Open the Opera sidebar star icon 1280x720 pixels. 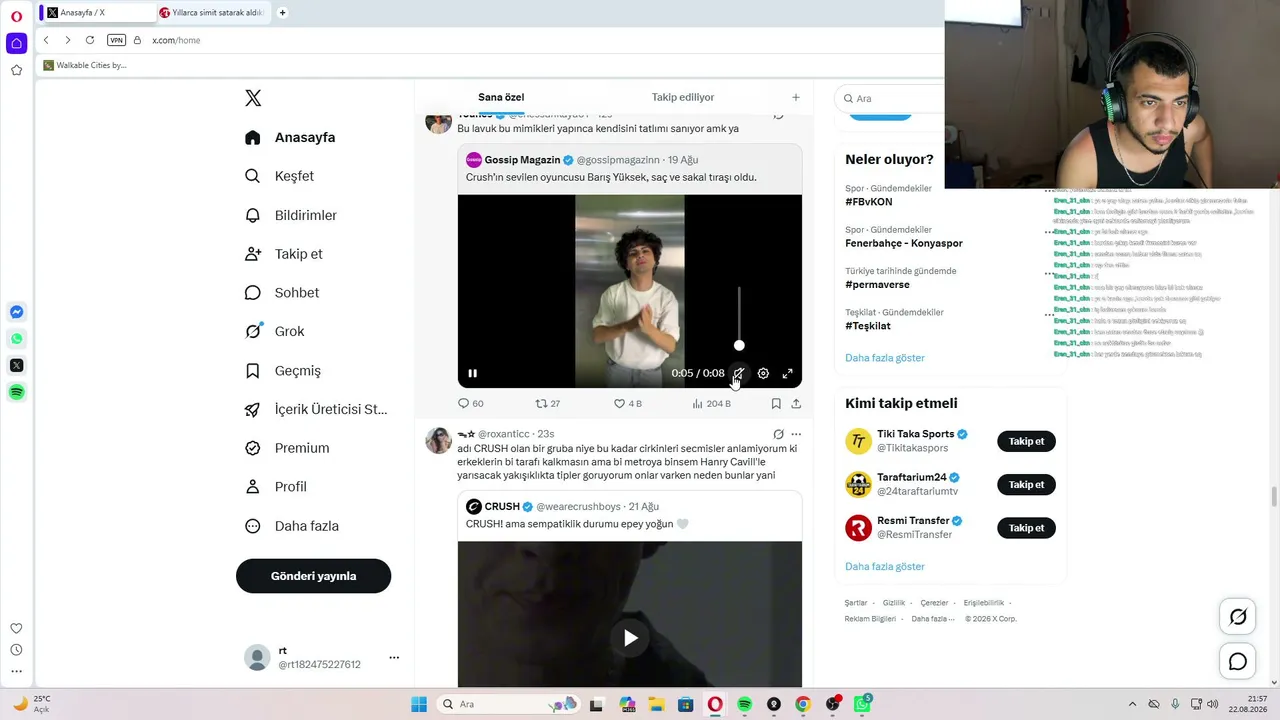(16, 70)
